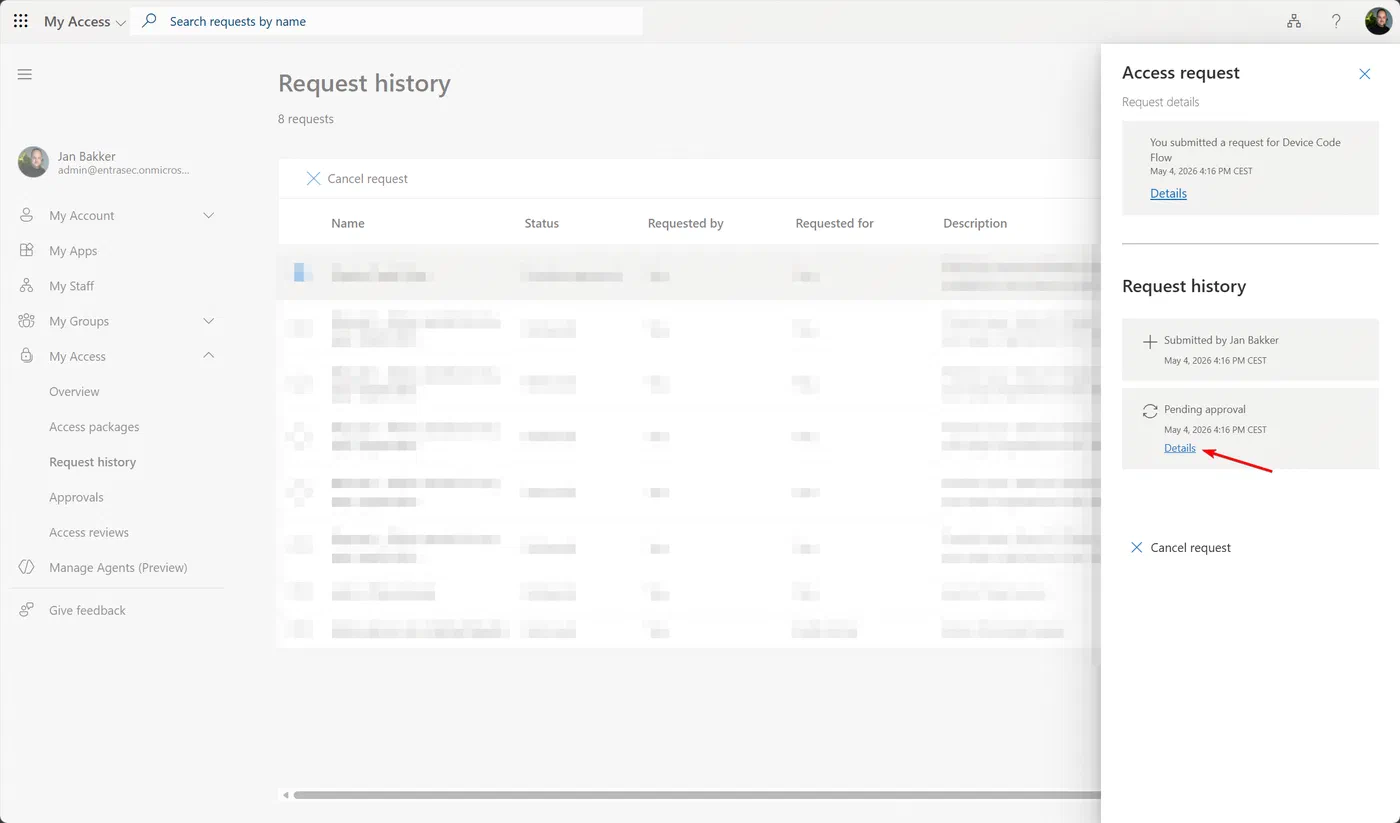Click the Description column header
Image resolution: width=1400 pixels, height=823 pixels.
click(975, 223)
